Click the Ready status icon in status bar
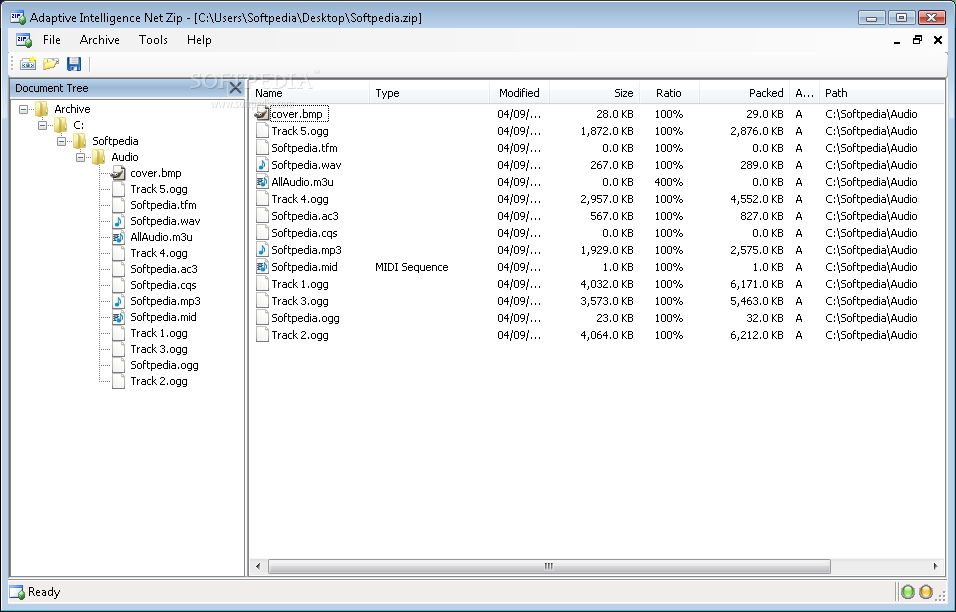The width and height of the screenshot is (956, 612). pyautogui.click(x=17, y=592)
